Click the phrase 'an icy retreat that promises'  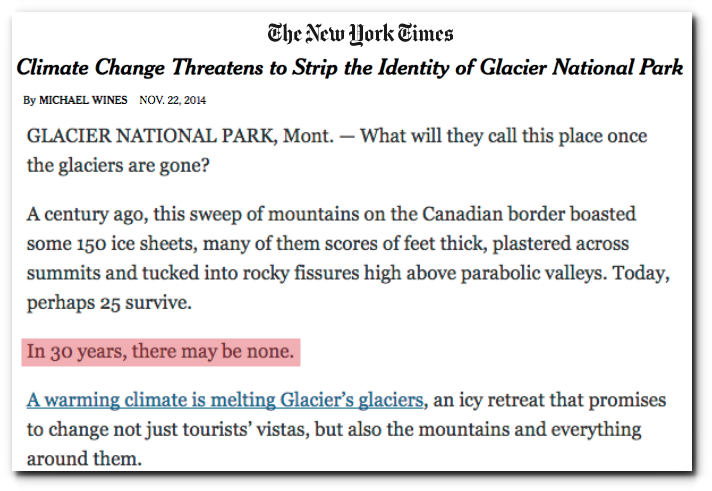(x=549, y=400)
